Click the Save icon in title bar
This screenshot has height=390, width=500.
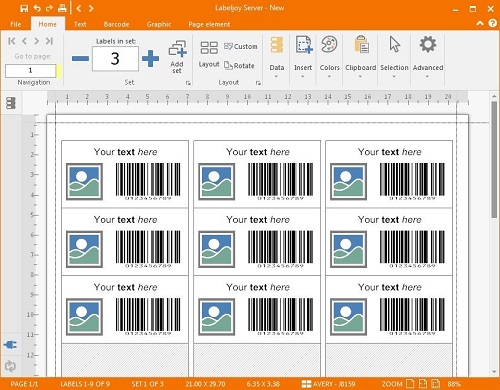24,8
